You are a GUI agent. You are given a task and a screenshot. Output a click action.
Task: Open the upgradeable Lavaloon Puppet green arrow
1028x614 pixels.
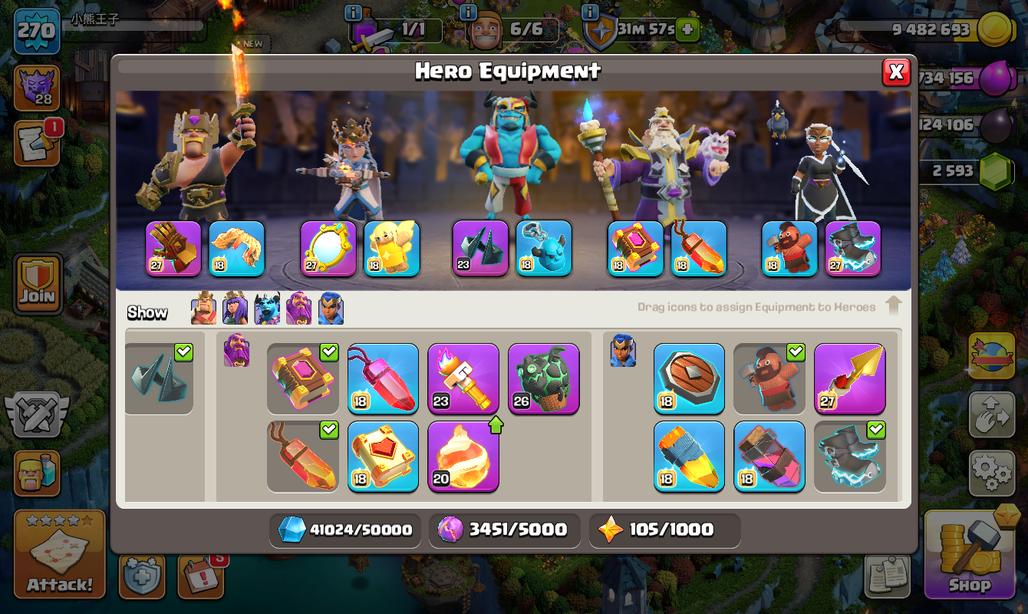[x=496, y=425]
